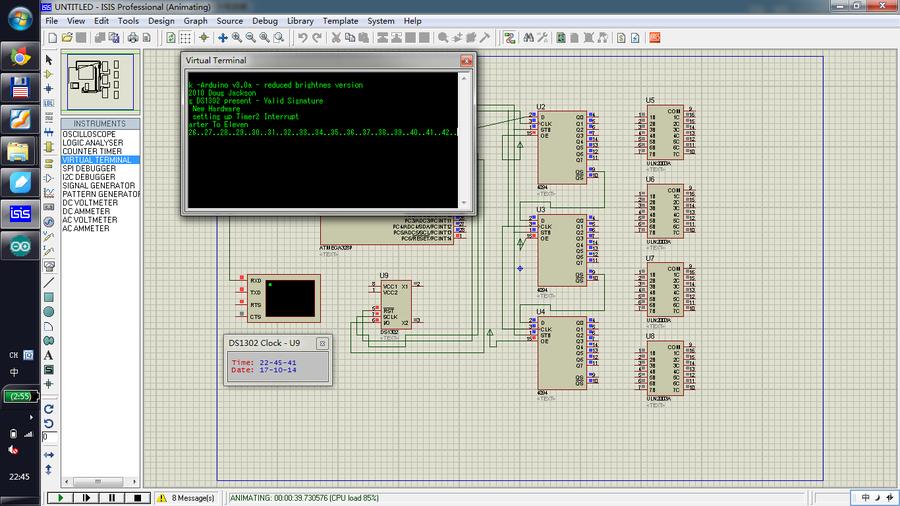This screenshot has width=900, height=506.
Task: Choose the Buses mode tool
Action: [x=49, y=132]
